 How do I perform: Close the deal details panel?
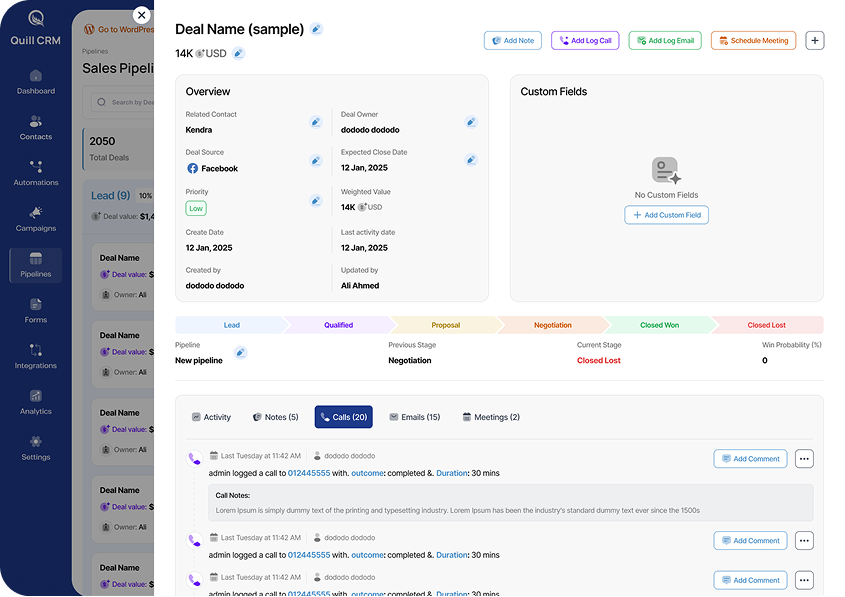point(142,15)
